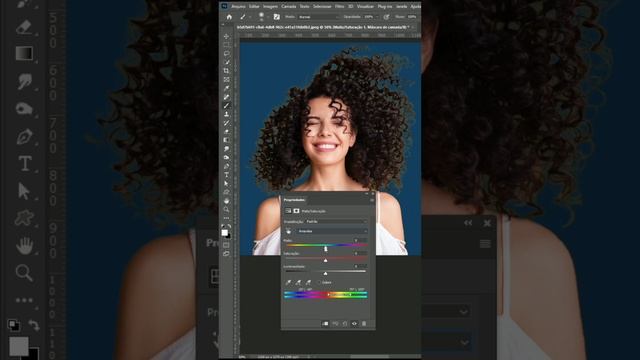Reset adjustment to defaults in Properties footer
The image size is (640, 360).
coord(345,324)
